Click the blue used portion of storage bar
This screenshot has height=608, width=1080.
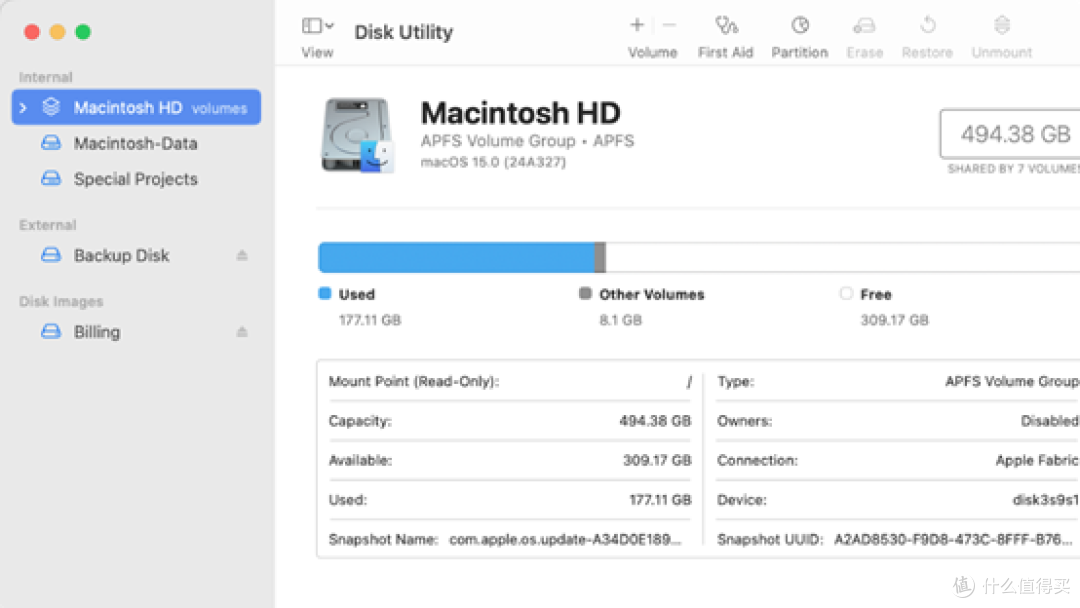(x=457, y=258)
